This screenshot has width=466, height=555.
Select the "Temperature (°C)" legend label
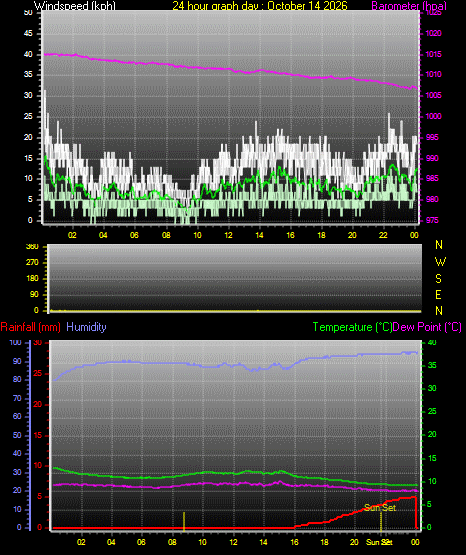[352, 327]
